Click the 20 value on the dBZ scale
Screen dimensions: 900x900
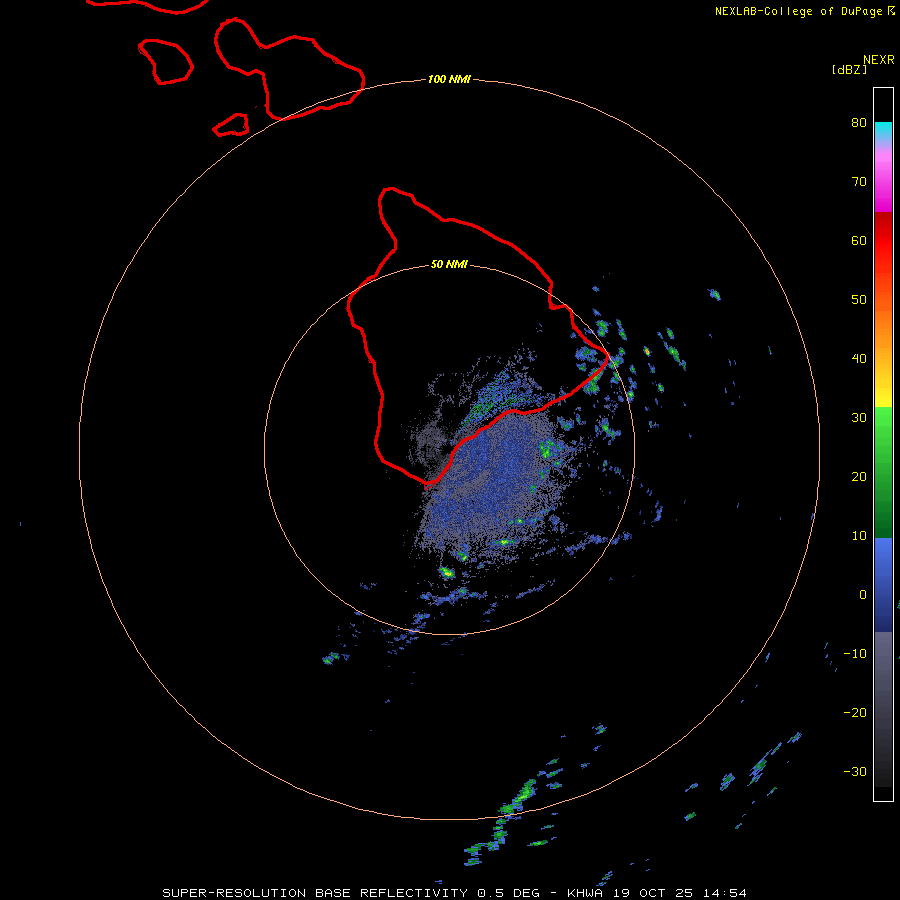point(859,477)
